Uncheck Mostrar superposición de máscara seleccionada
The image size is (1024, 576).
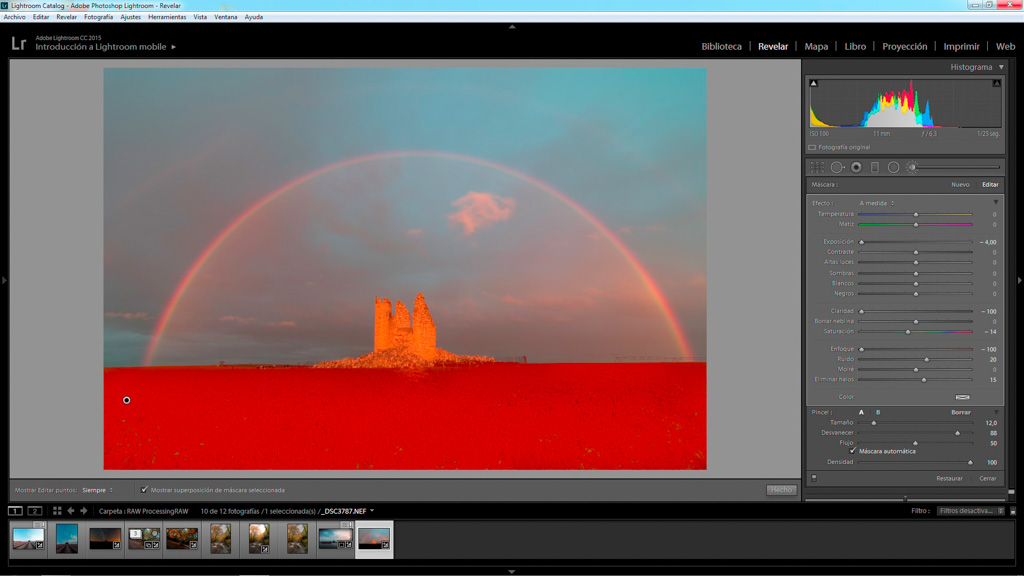[145, 490]
